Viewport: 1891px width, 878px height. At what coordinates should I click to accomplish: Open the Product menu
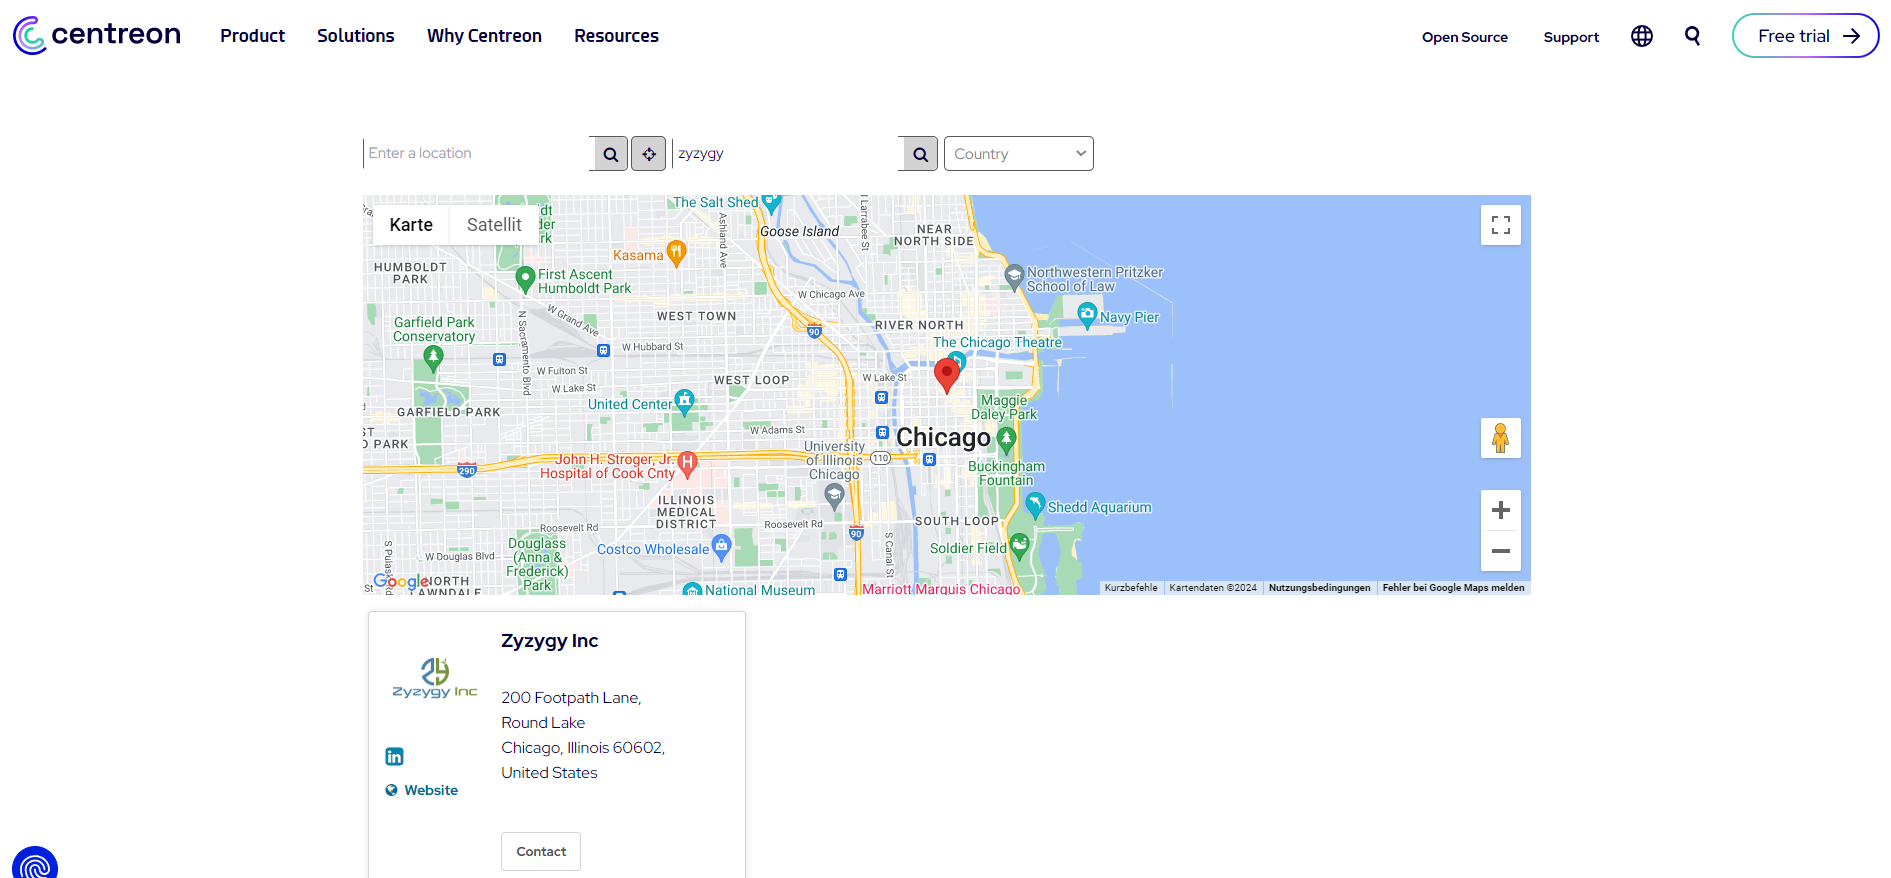(x=252, y=36)
